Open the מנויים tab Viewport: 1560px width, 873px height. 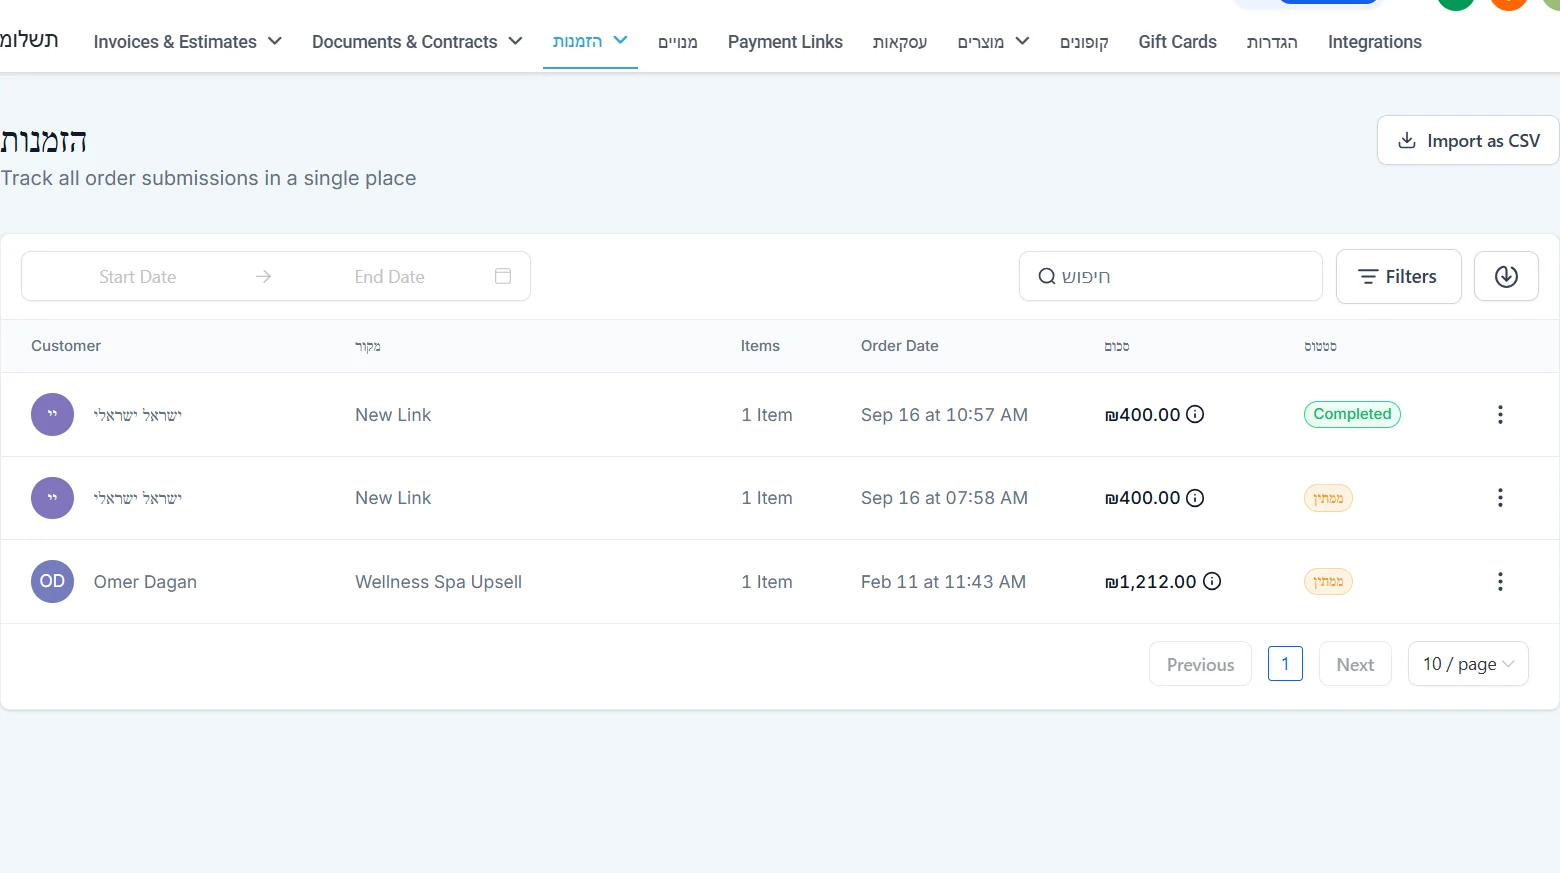[x=677, y=42]
